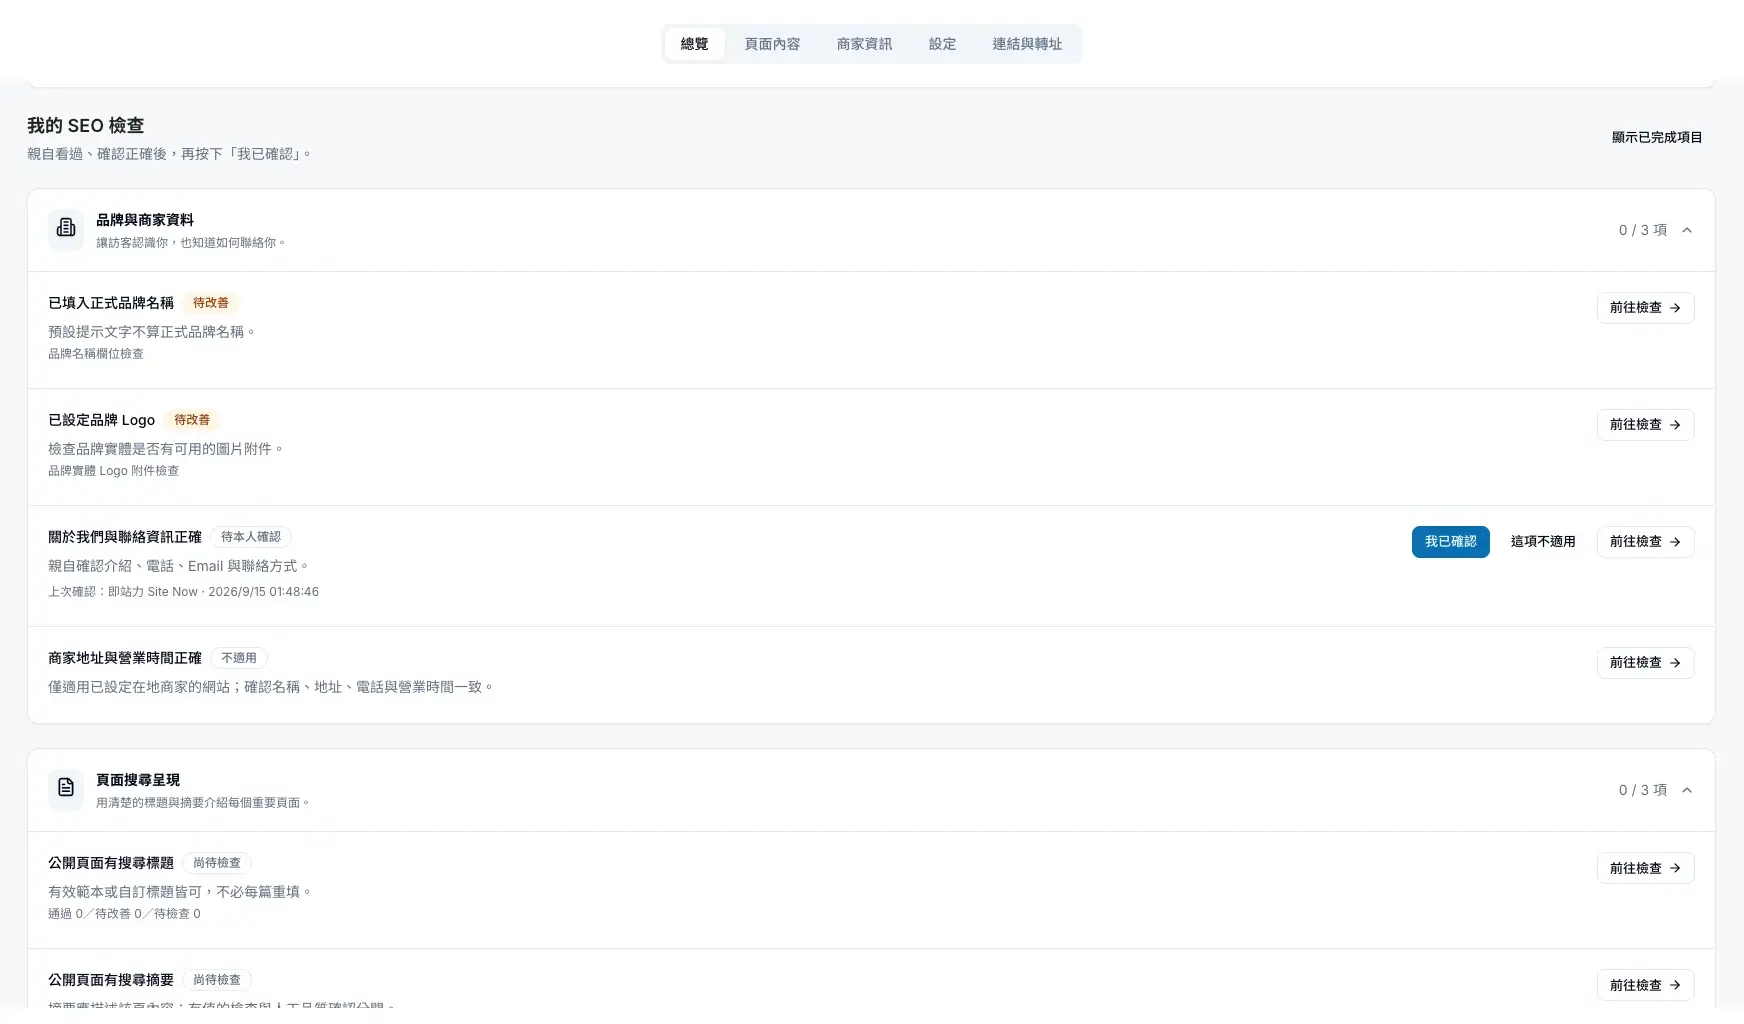Click 前往檢查 for 商家地址與營業時間正確
1744x1024 pixels.
pyautogui.click(x=1645, y=663)
